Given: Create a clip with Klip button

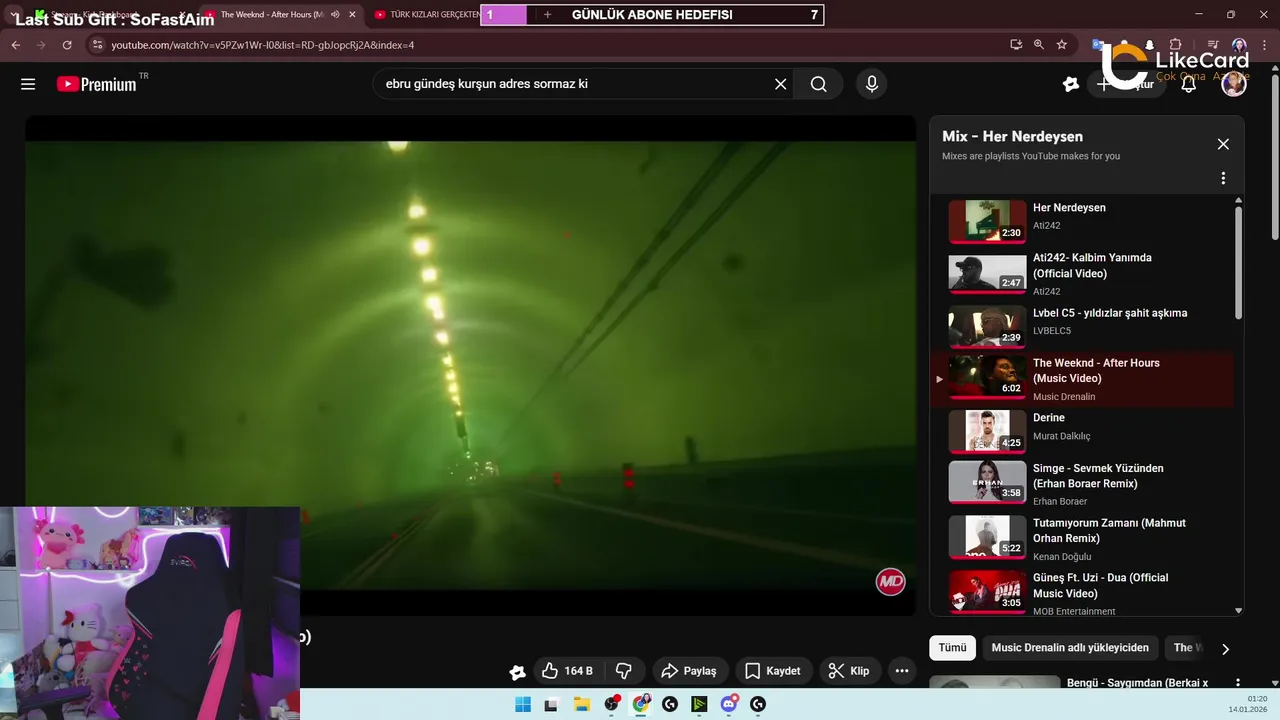Looking at the screenshot, I should point(850,671).
